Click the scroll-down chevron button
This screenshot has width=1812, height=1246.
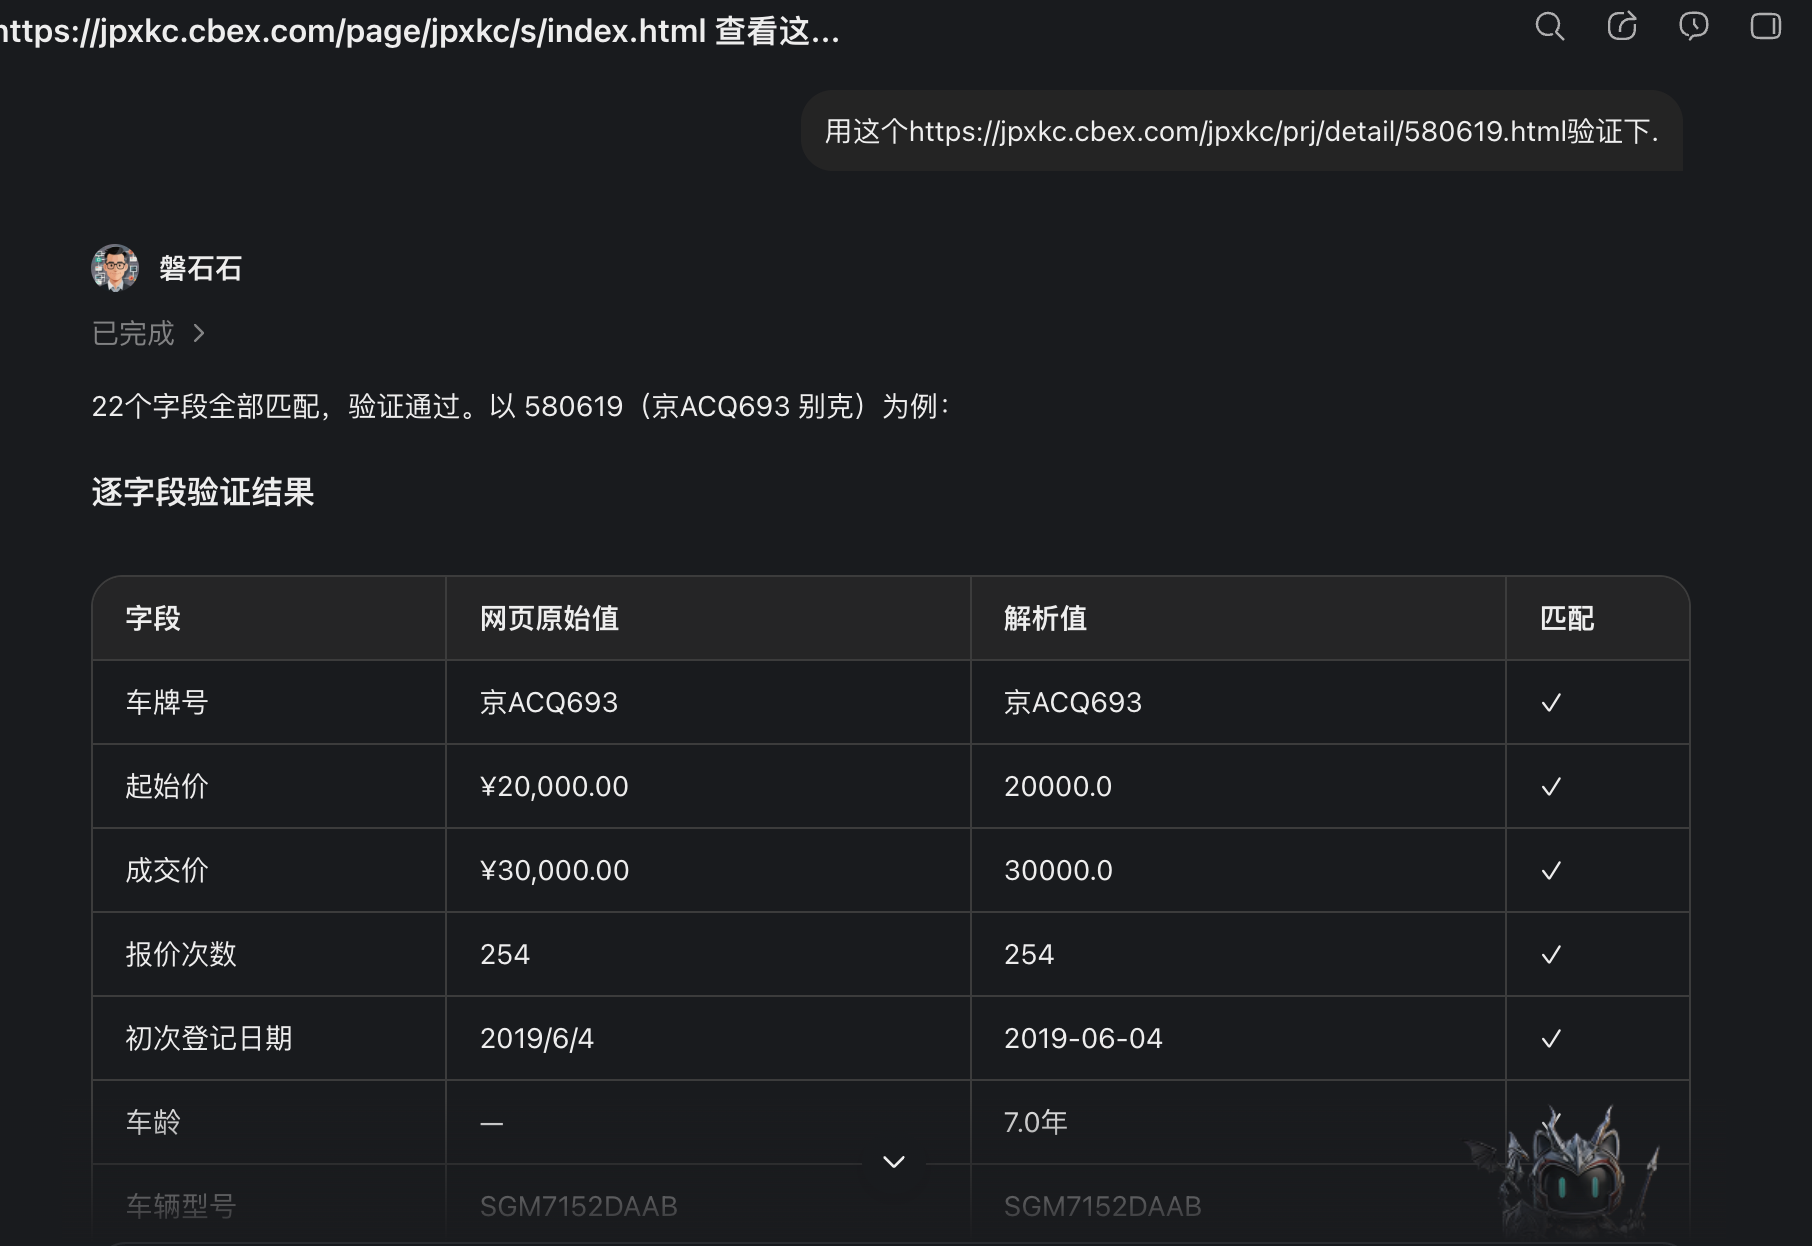[x=894, y=1162]
